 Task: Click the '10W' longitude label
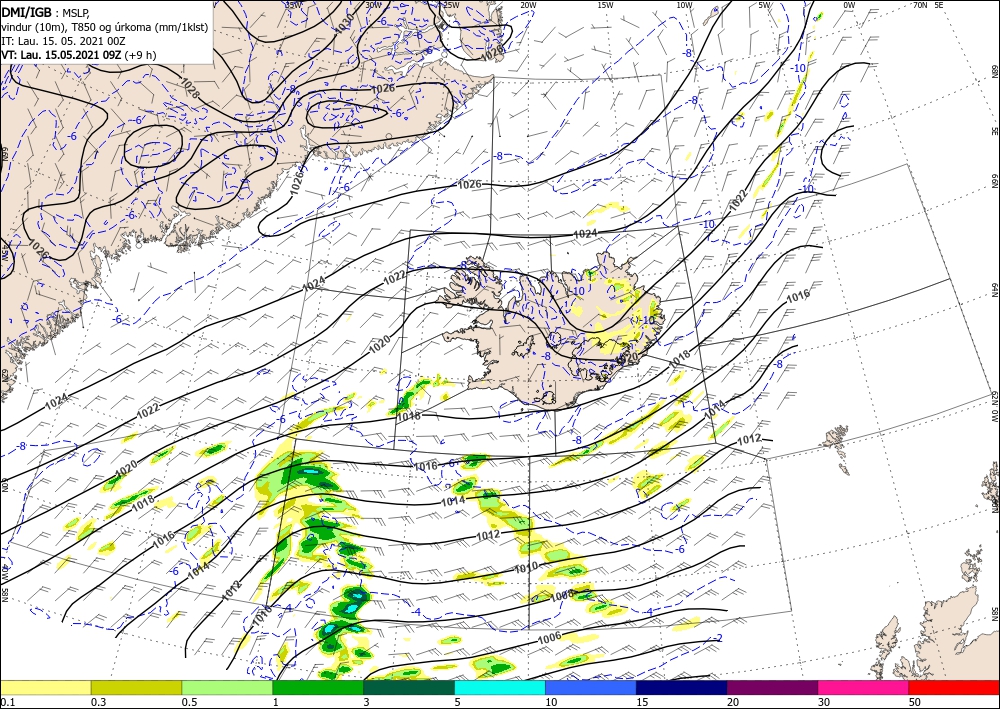click(x=684, y=5)
